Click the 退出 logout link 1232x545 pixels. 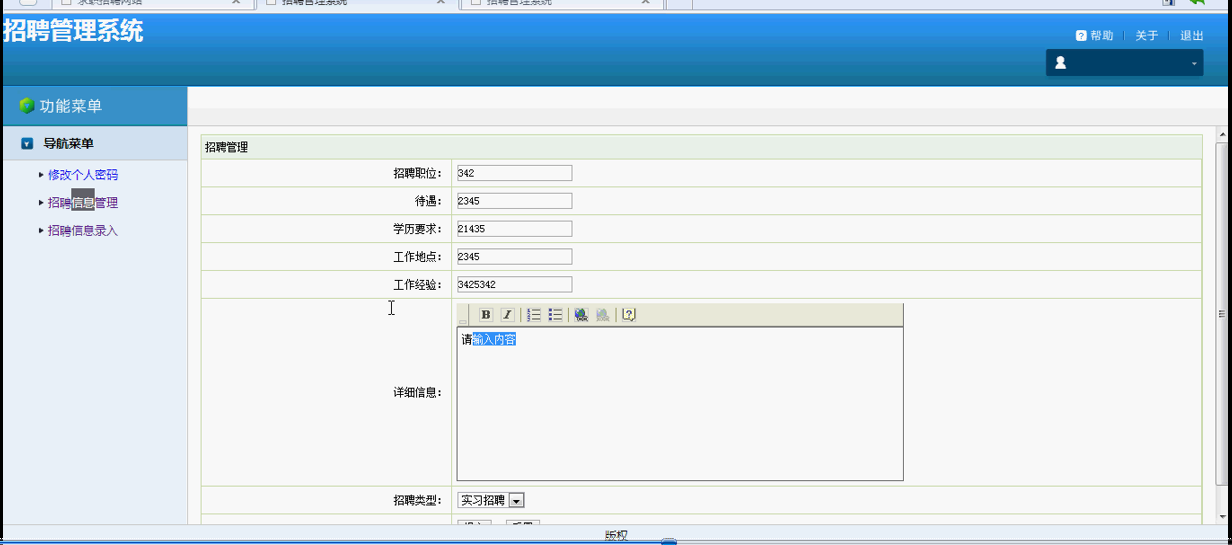point(1192,36)
